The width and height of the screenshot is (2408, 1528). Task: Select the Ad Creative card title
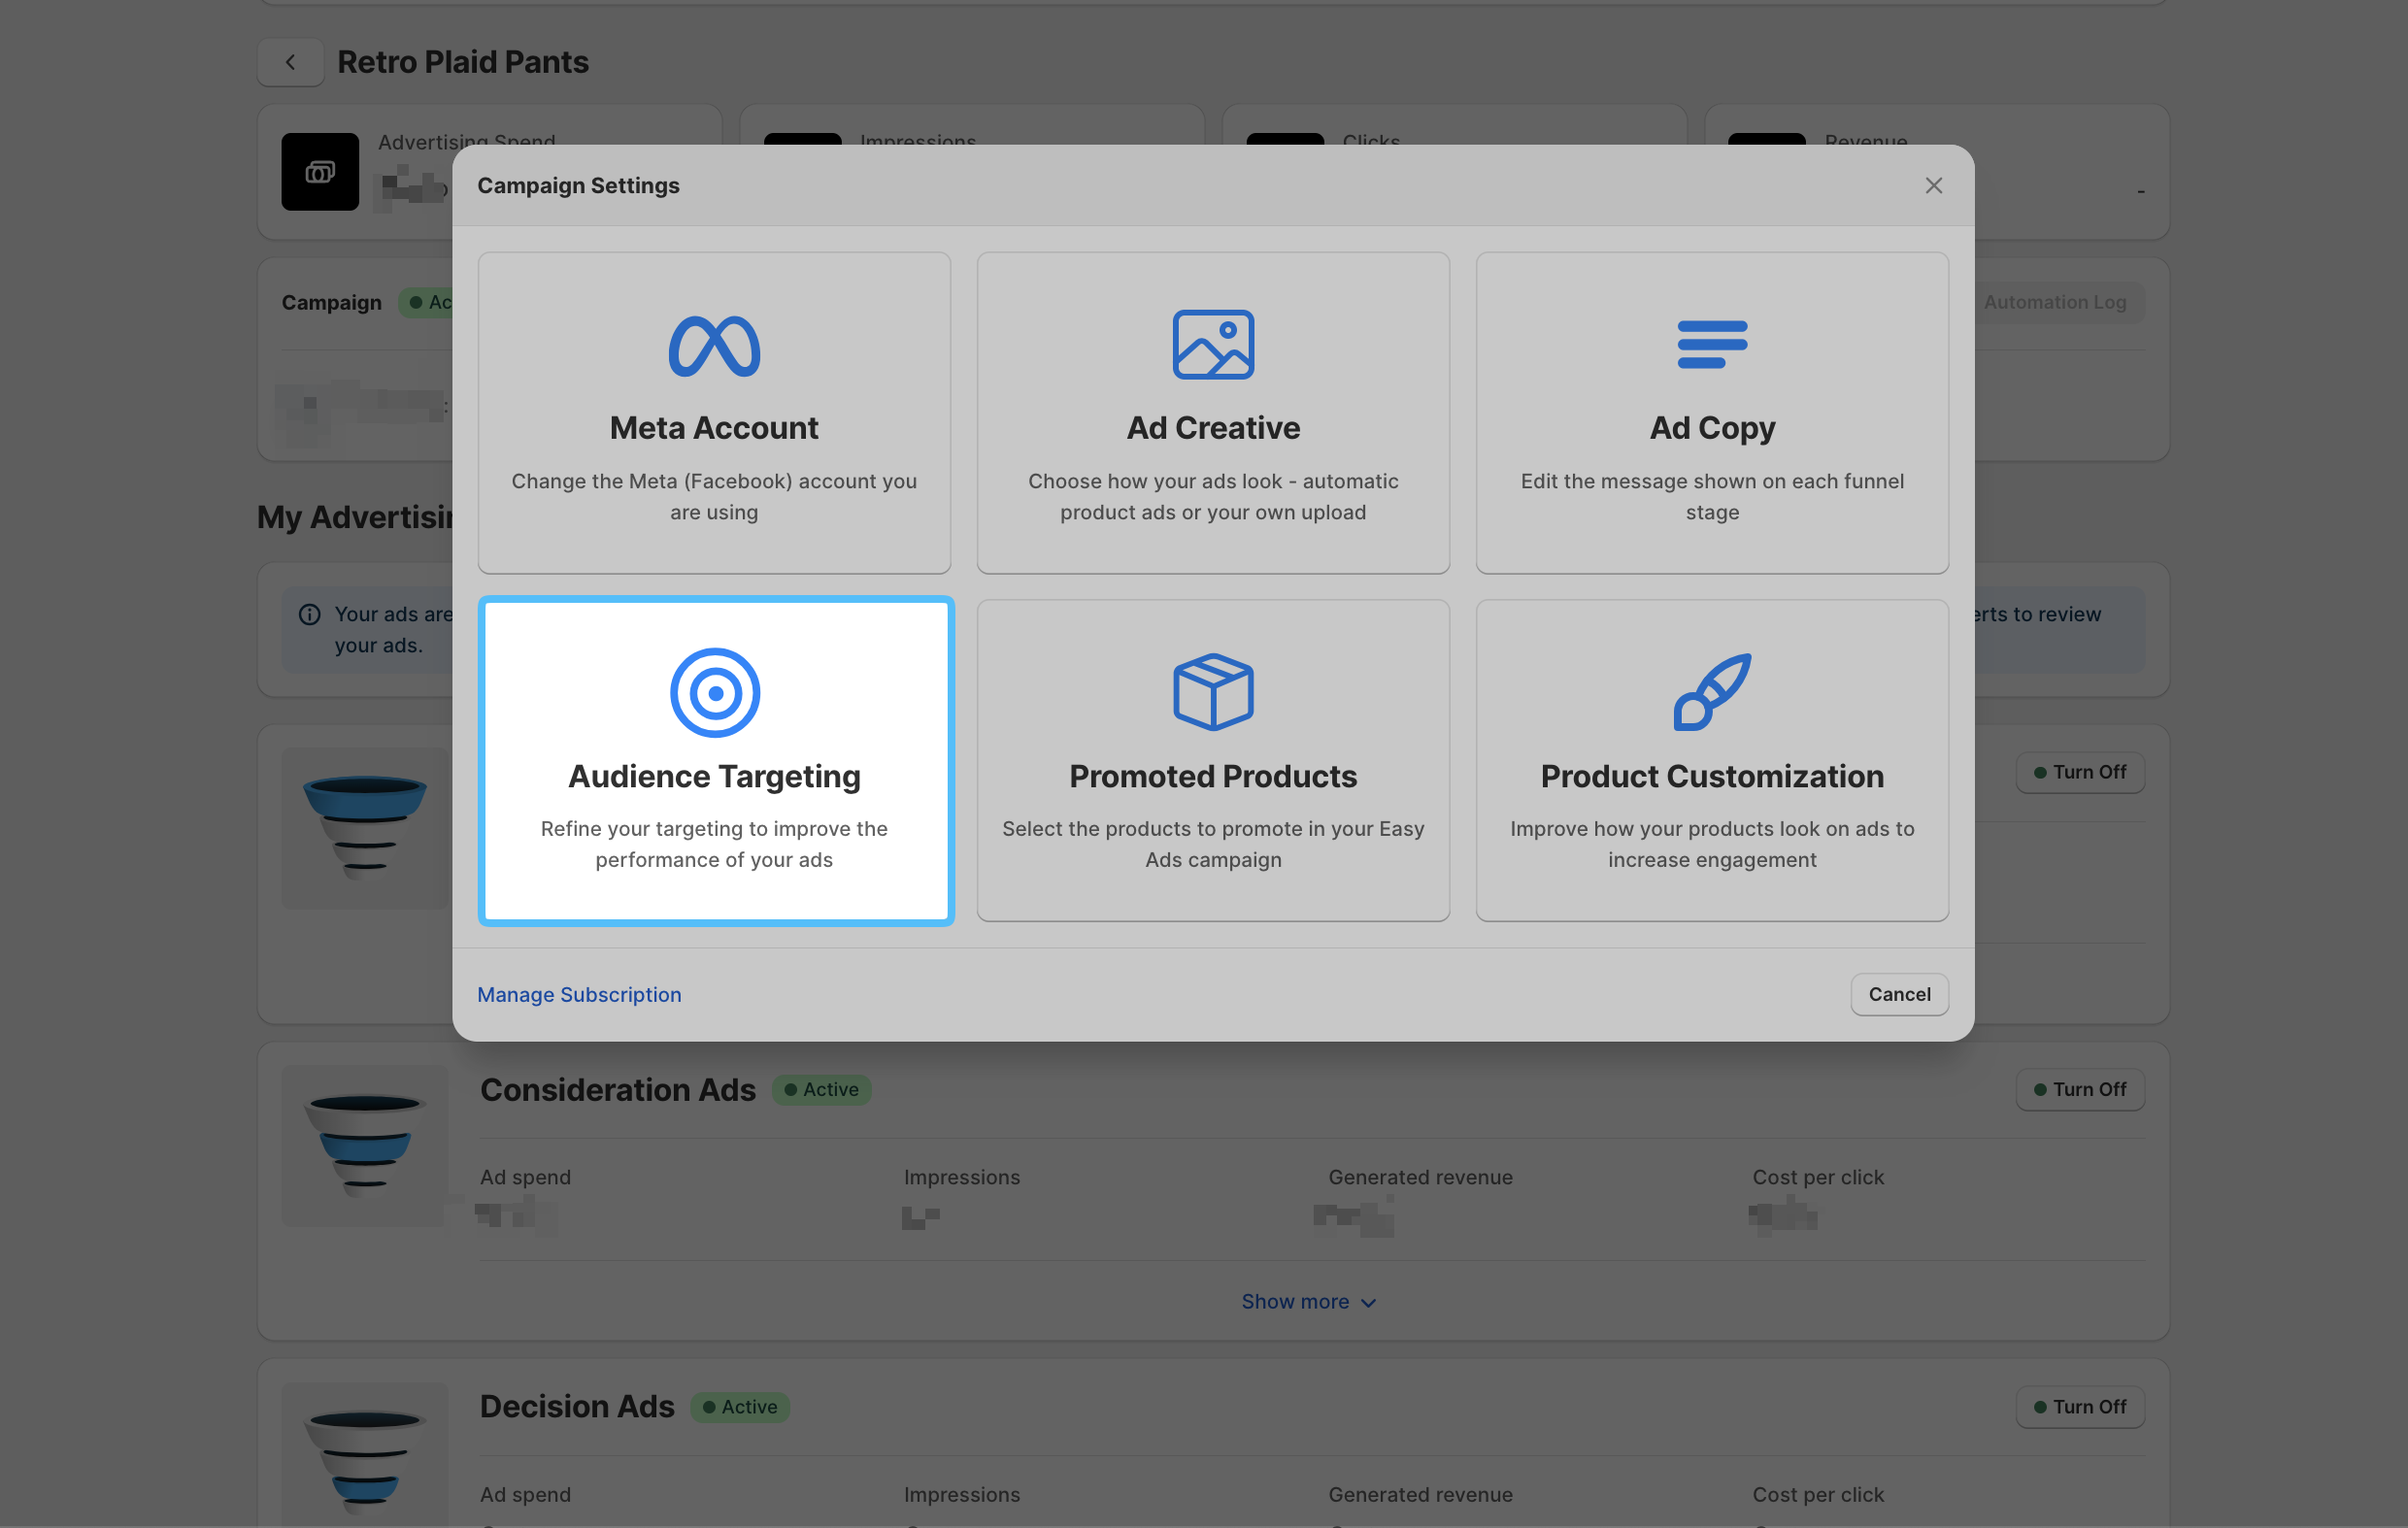click(x=1213, y=428)
